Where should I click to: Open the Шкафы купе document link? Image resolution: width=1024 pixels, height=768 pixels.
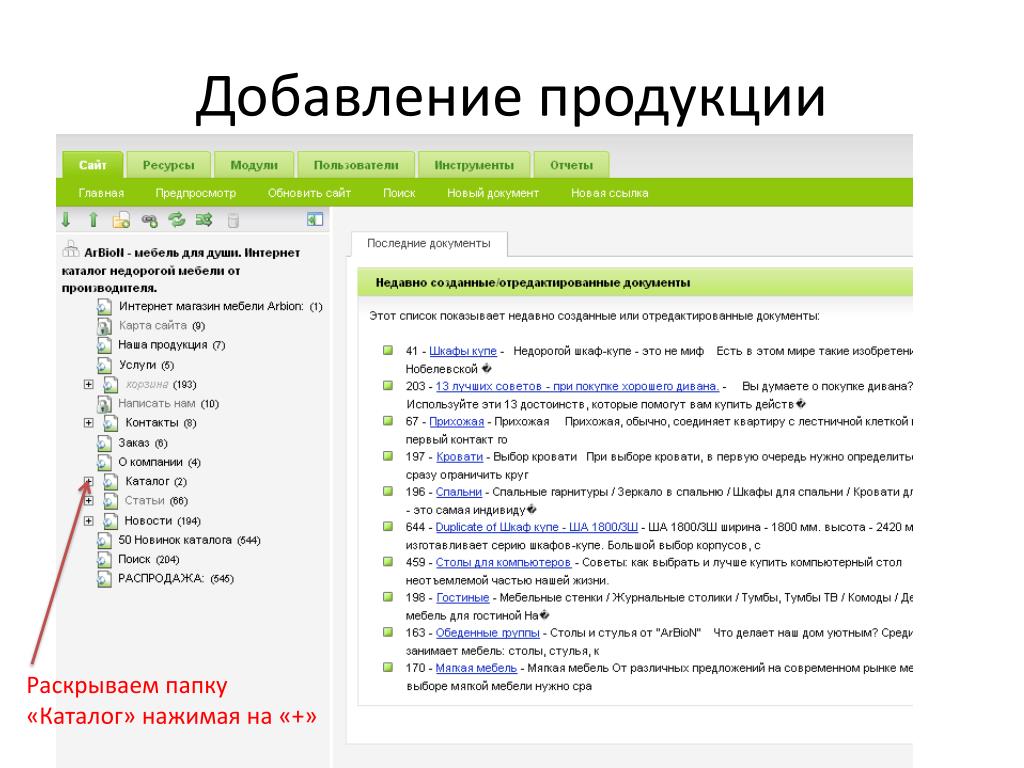[463, 351]
